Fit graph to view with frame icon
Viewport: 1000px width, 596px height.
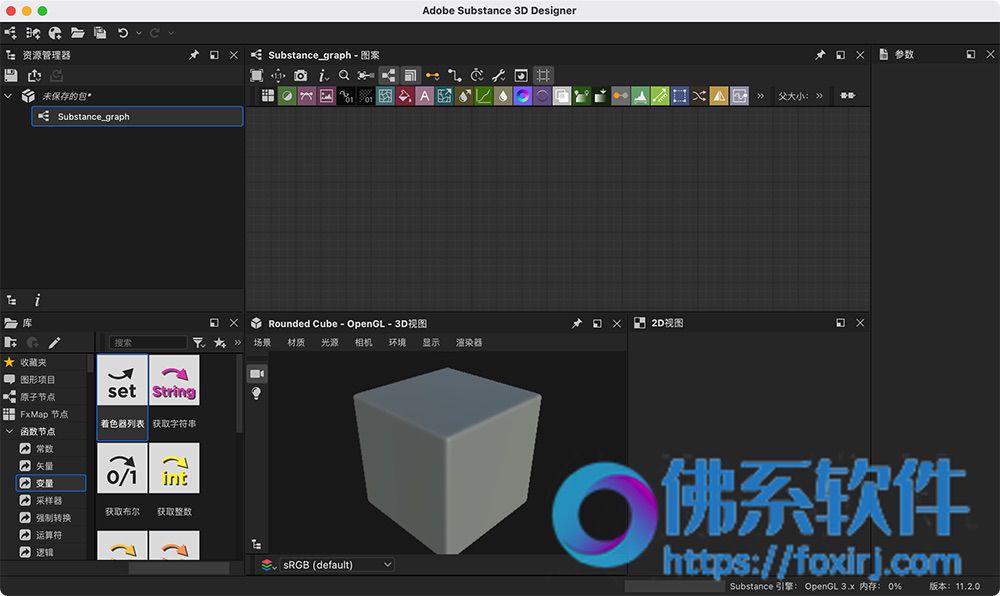tap(256, 75)
